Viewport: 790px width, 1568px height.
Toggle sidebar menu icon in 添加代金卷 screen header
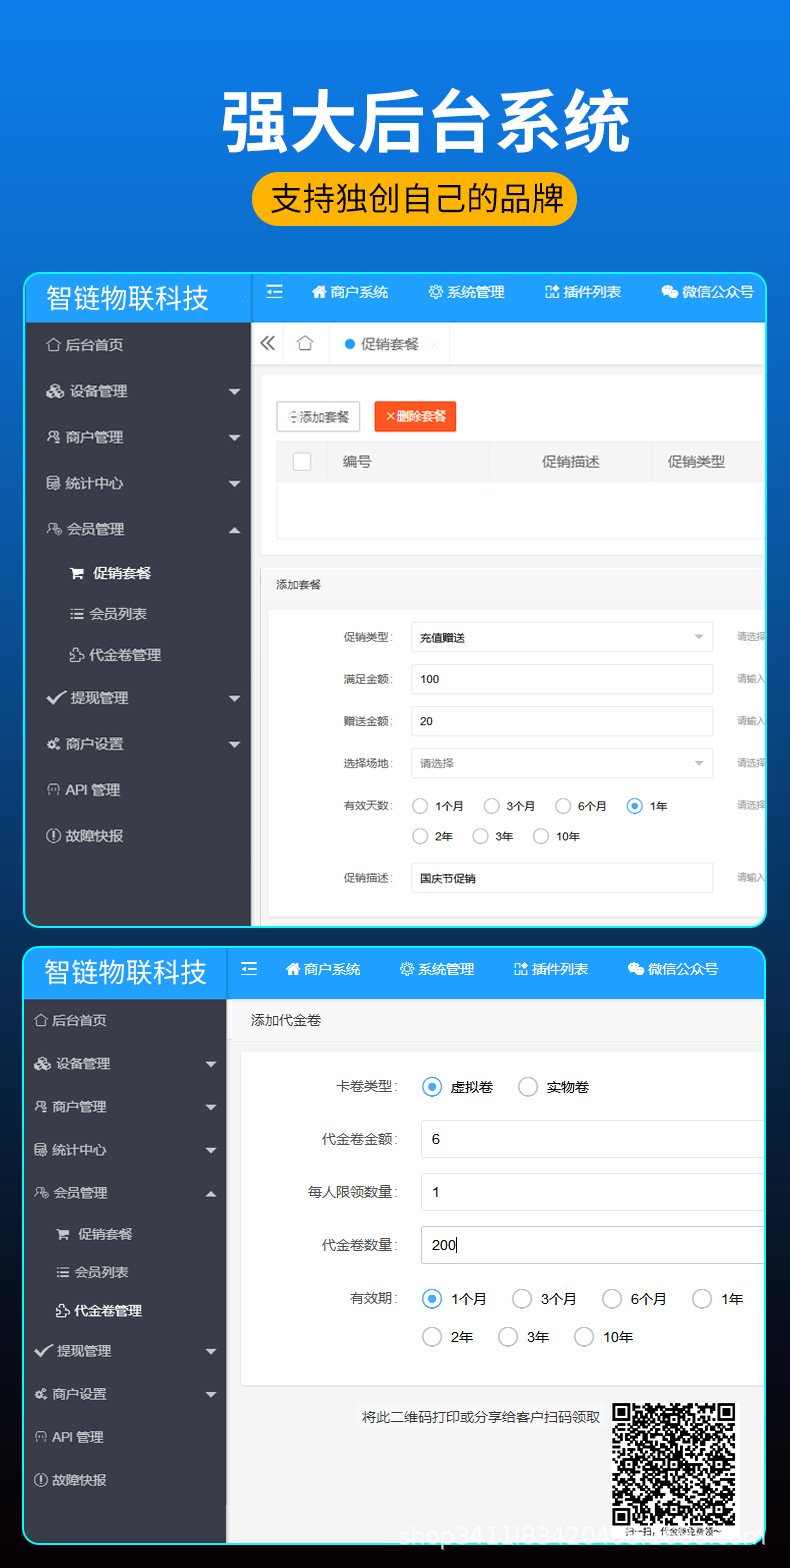click(x=250, y=969)
